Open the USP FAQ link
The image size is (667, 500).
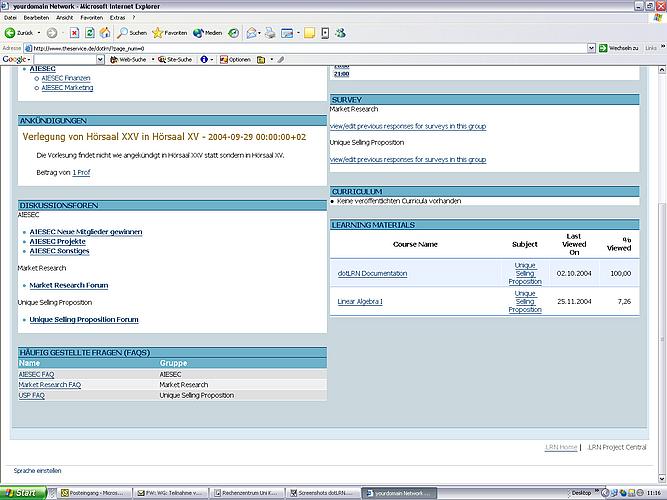[x=31, y=395]
